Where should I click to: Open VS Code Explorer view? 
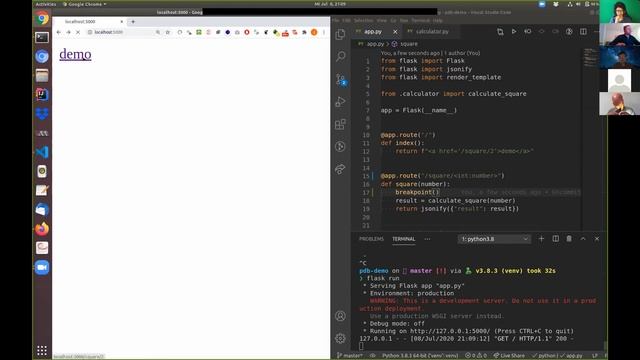340,35
